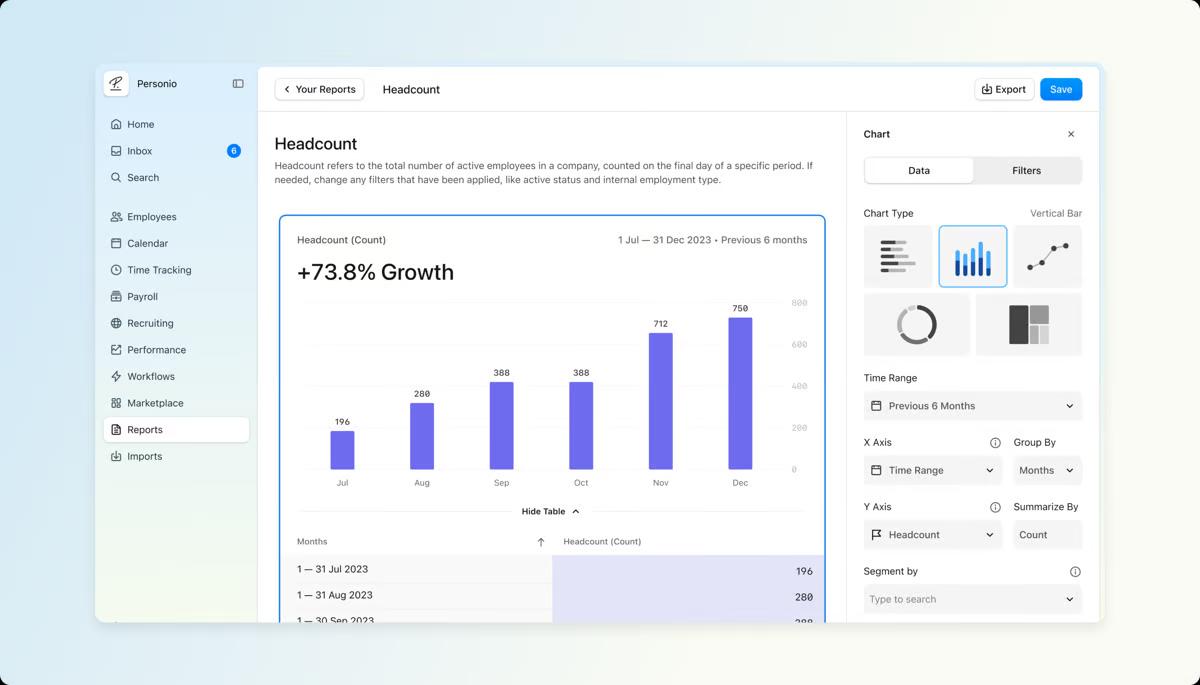Image resolution: width=1200 pixels, height=685 pixels.
Task: Select the Data tab
Action: point(918,170)
